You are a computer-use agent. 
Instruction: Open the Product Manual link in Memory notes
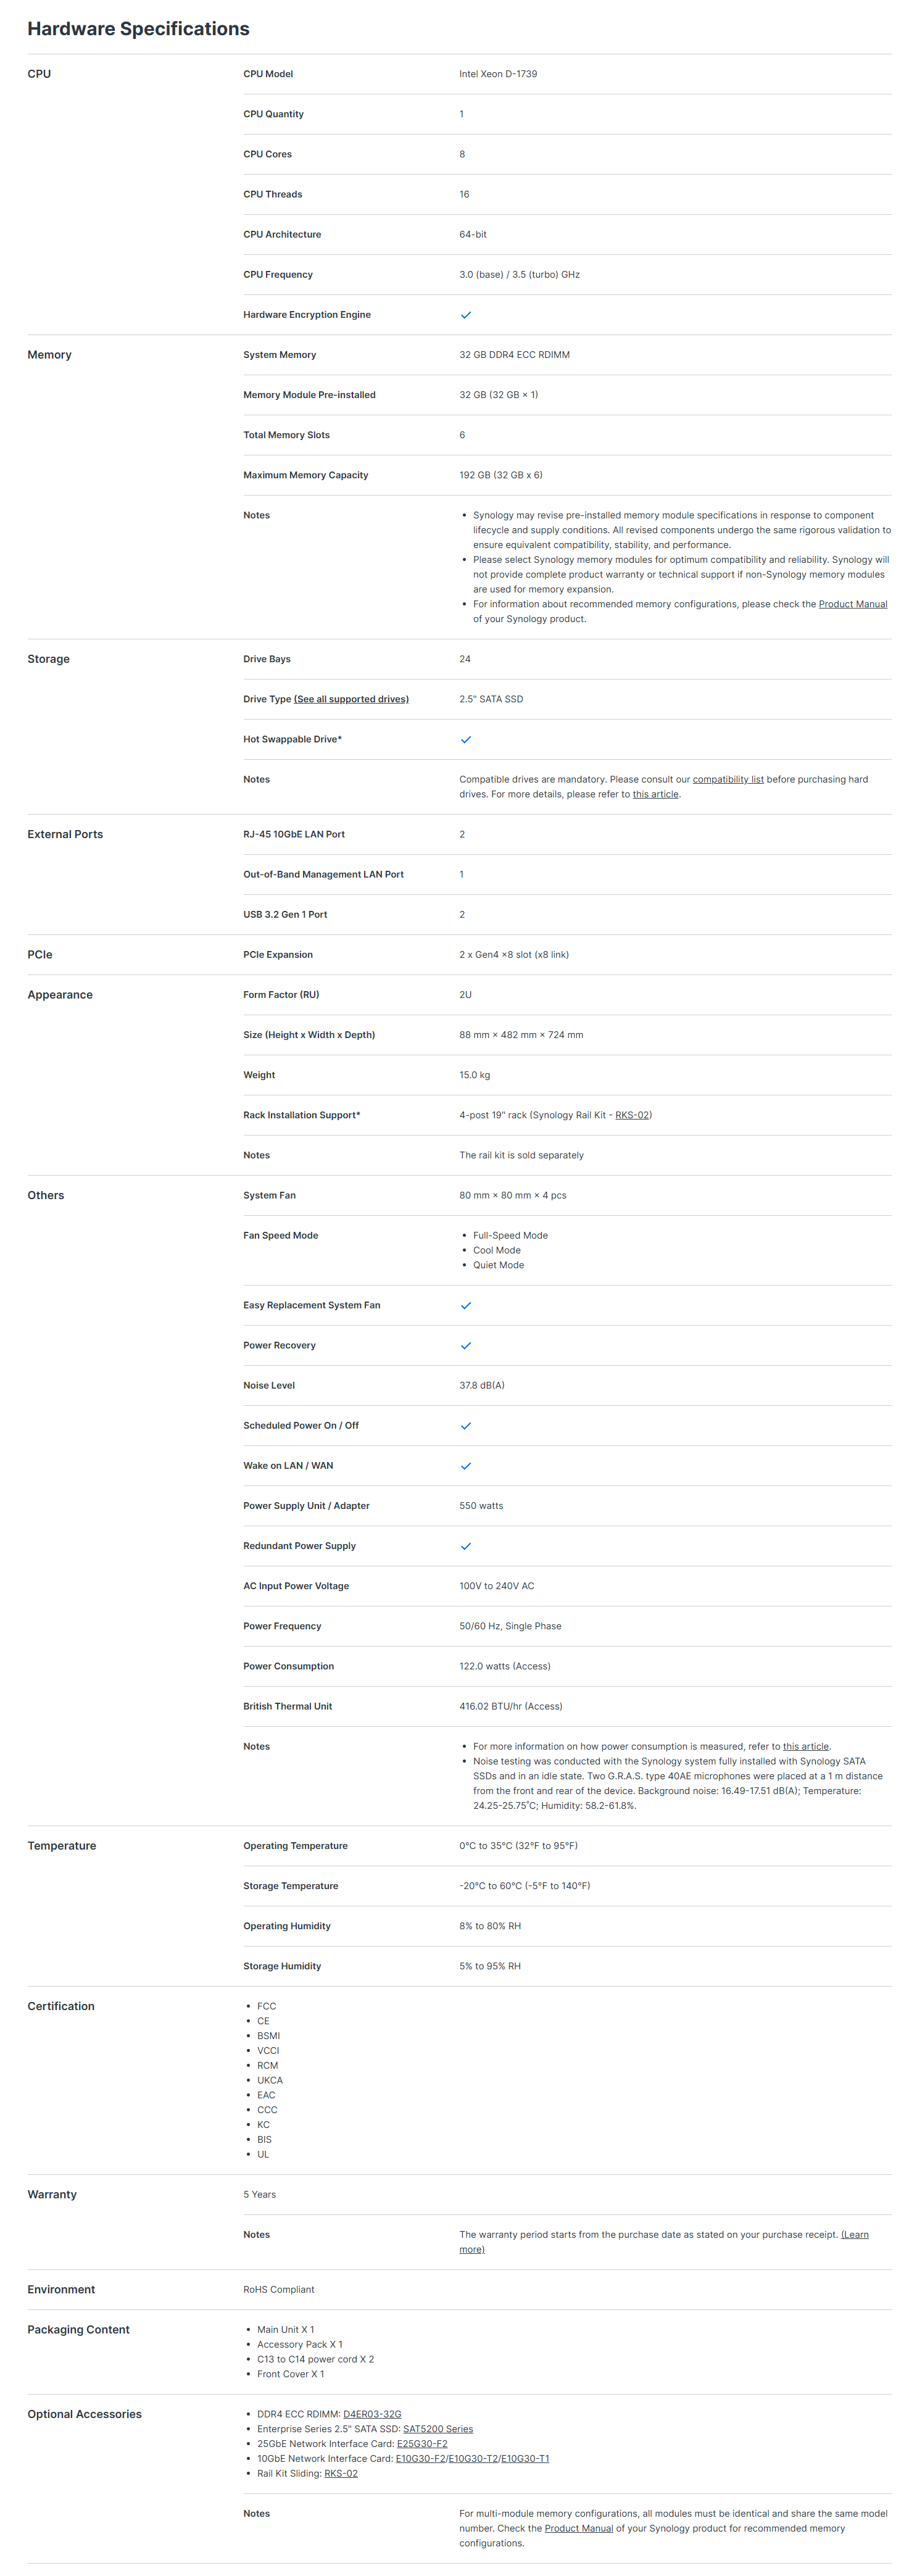tap(853, 604)
